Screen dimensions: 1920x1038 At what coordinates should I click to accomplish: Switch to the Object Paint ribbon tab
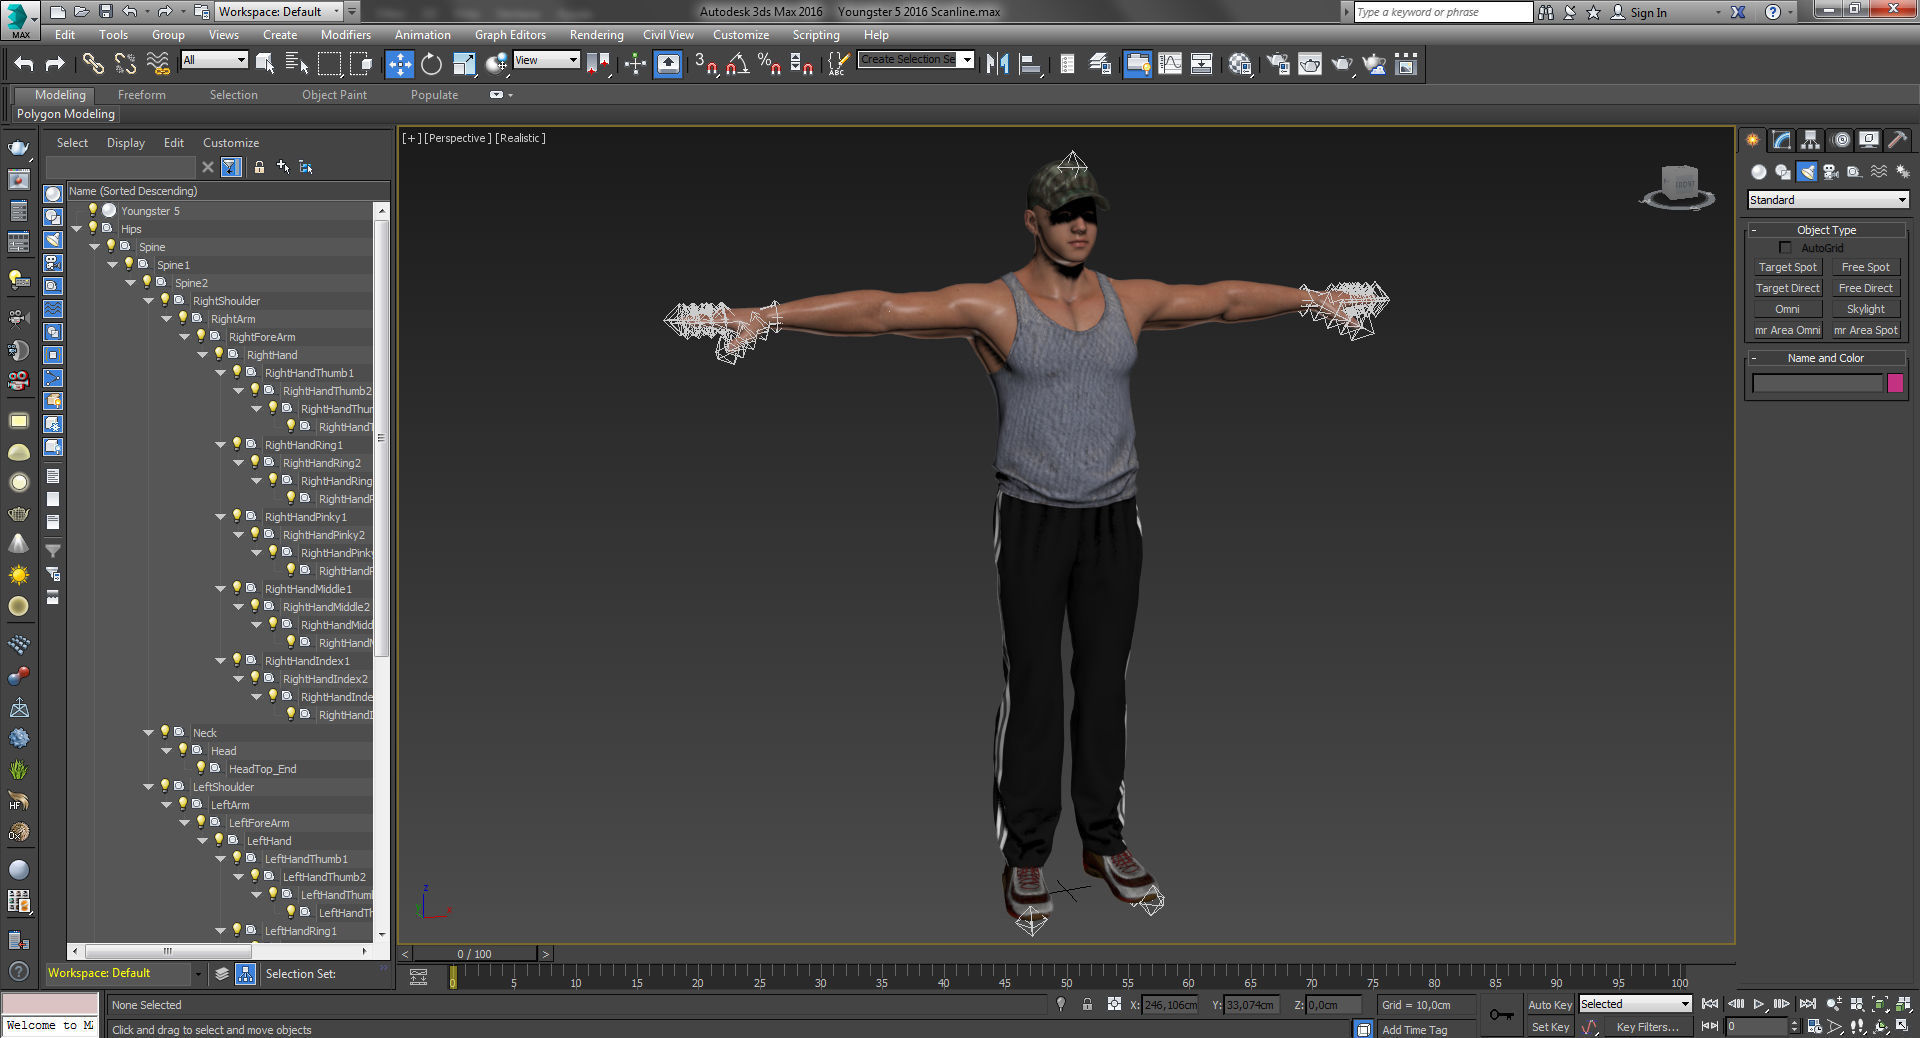334,95
